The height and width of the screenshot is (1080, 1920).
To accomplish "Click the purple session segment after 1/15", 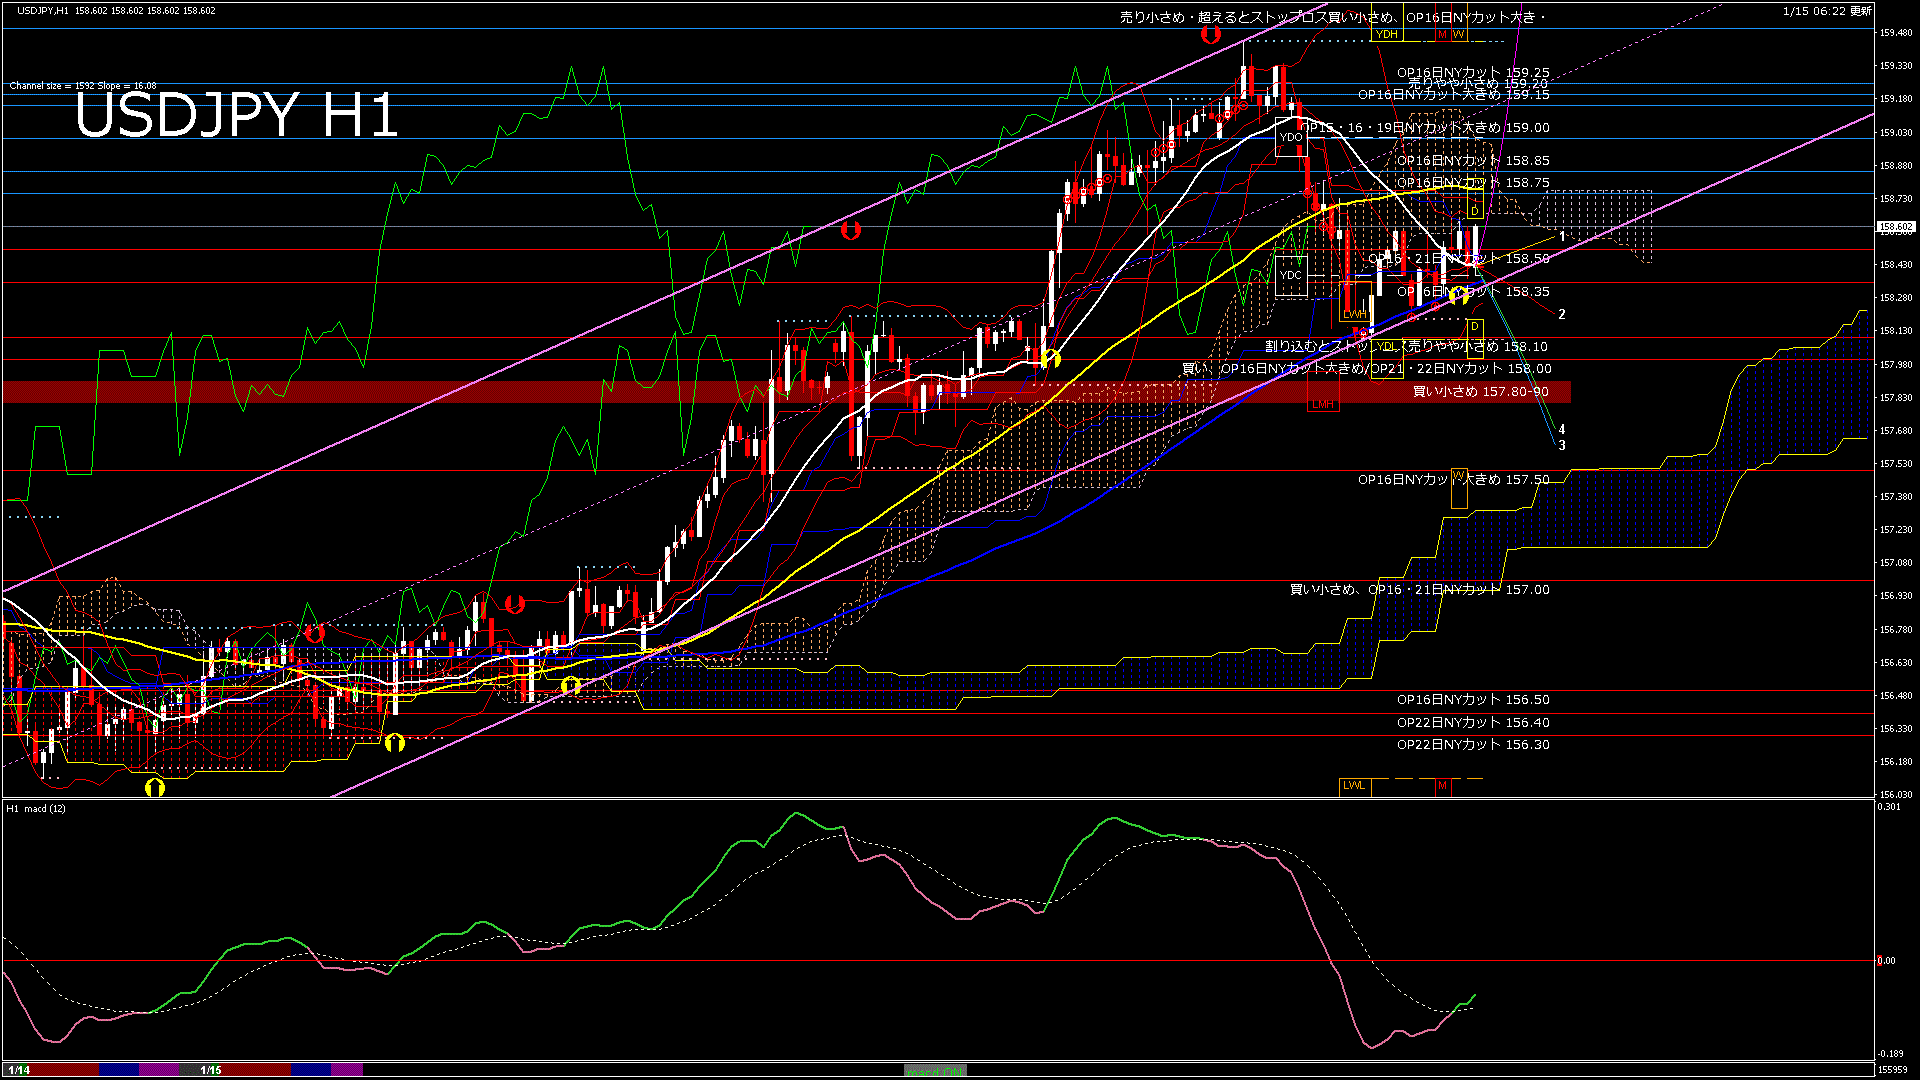I will pos(347,1070).
